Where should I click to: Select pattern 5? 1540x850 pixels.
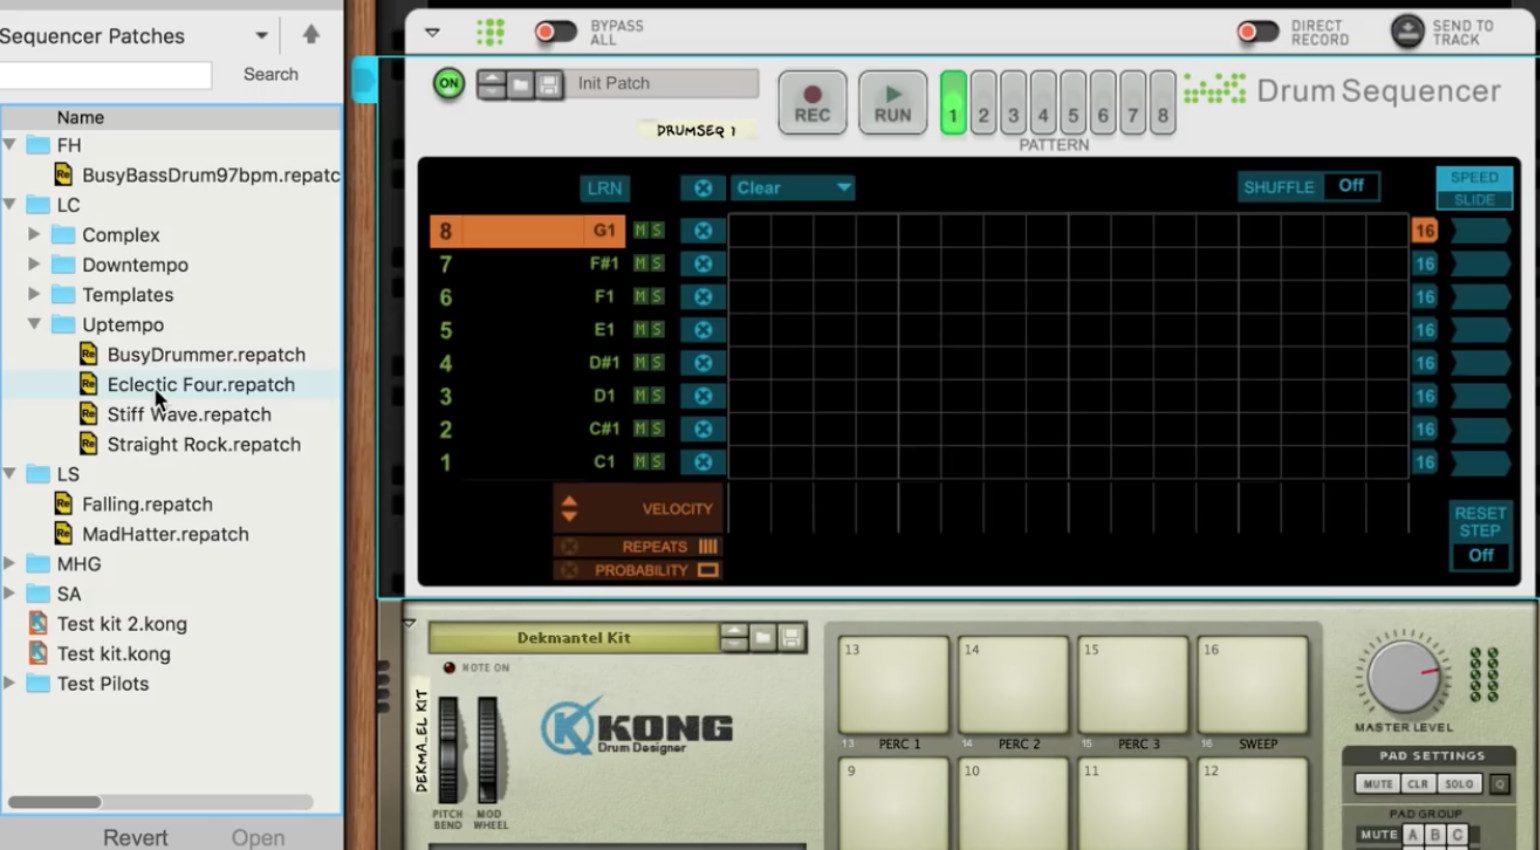pos(1073,103)
